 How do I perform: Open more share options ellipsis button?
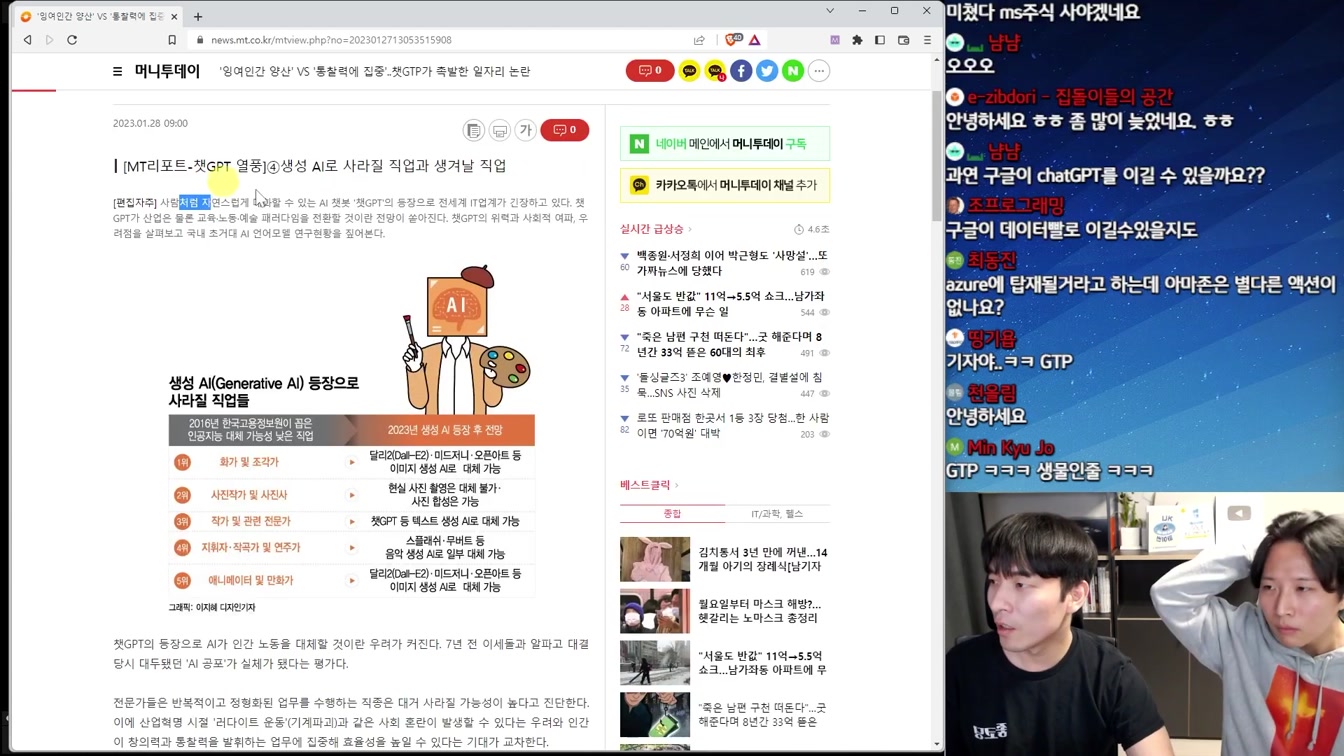pos(819,71)
